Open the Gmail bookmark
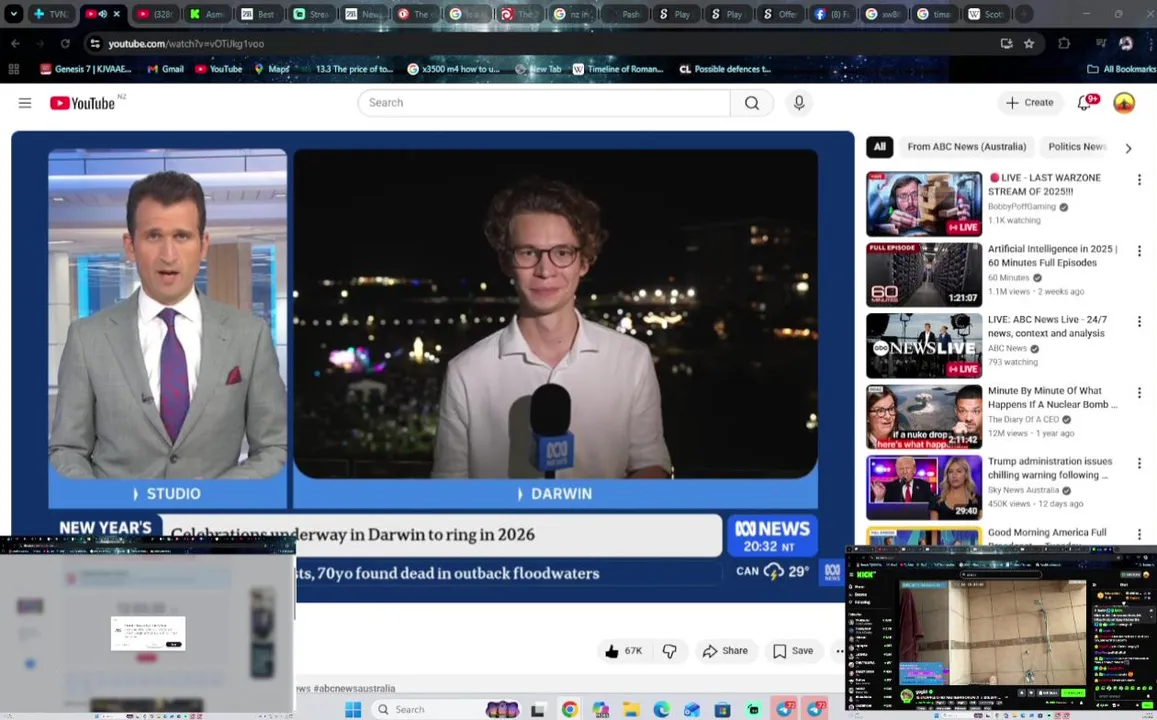1157x720 pixels. click(165, 69)
